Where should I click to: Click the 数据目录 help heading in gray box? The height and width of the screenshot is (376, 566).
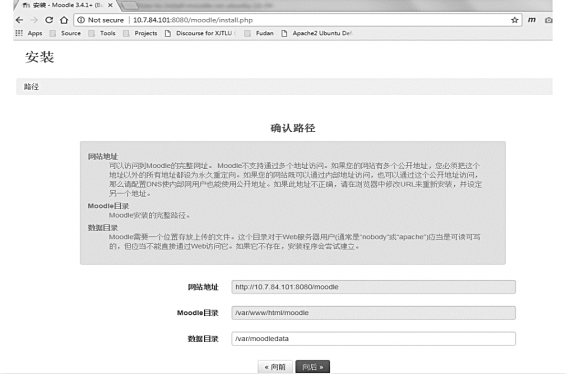click(103, 228)
